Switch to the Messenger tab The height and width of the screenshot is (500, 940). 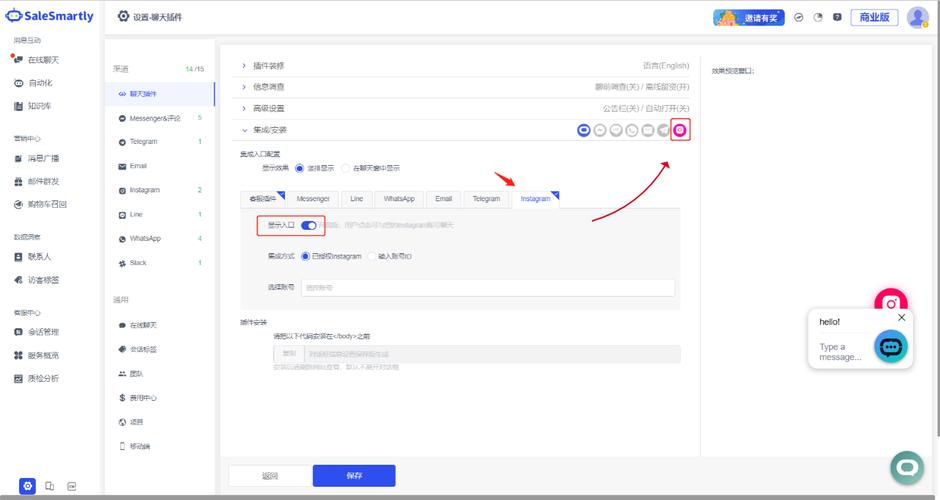click(313, 199)
